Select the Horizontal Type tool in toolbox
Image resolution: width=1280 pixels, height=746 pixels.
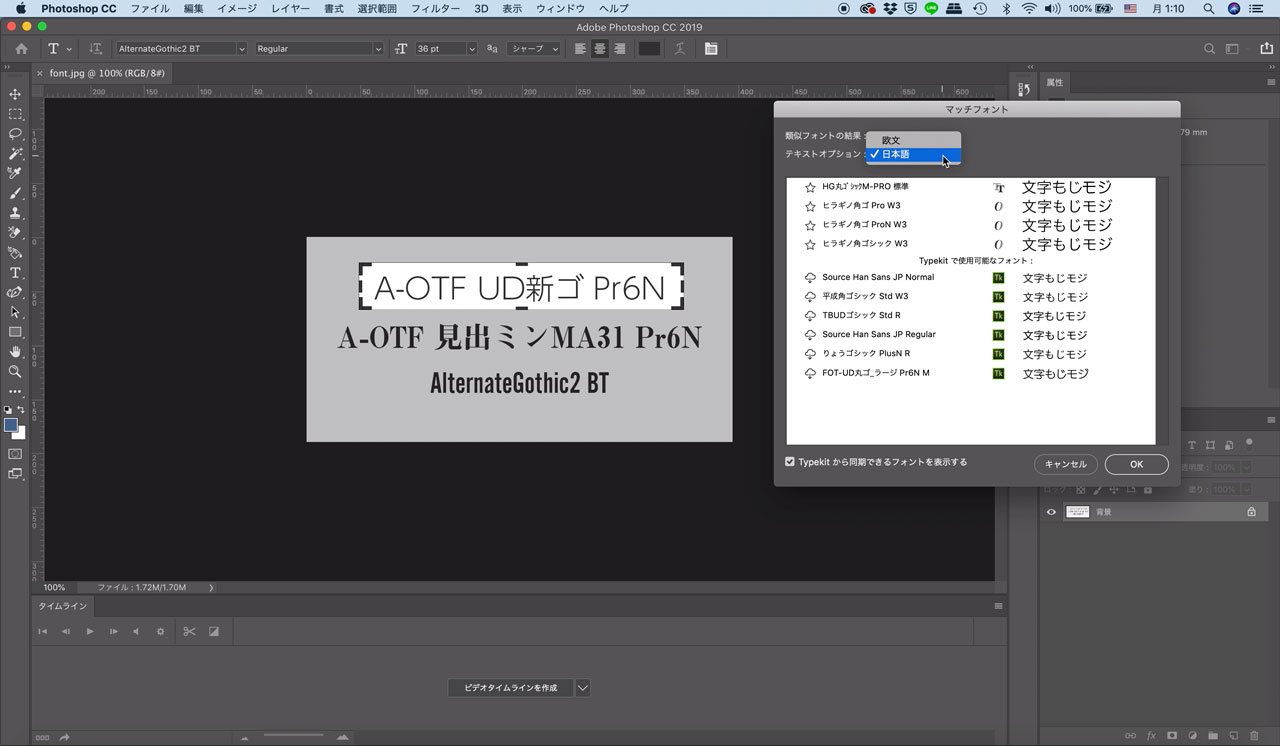(15, 273)
